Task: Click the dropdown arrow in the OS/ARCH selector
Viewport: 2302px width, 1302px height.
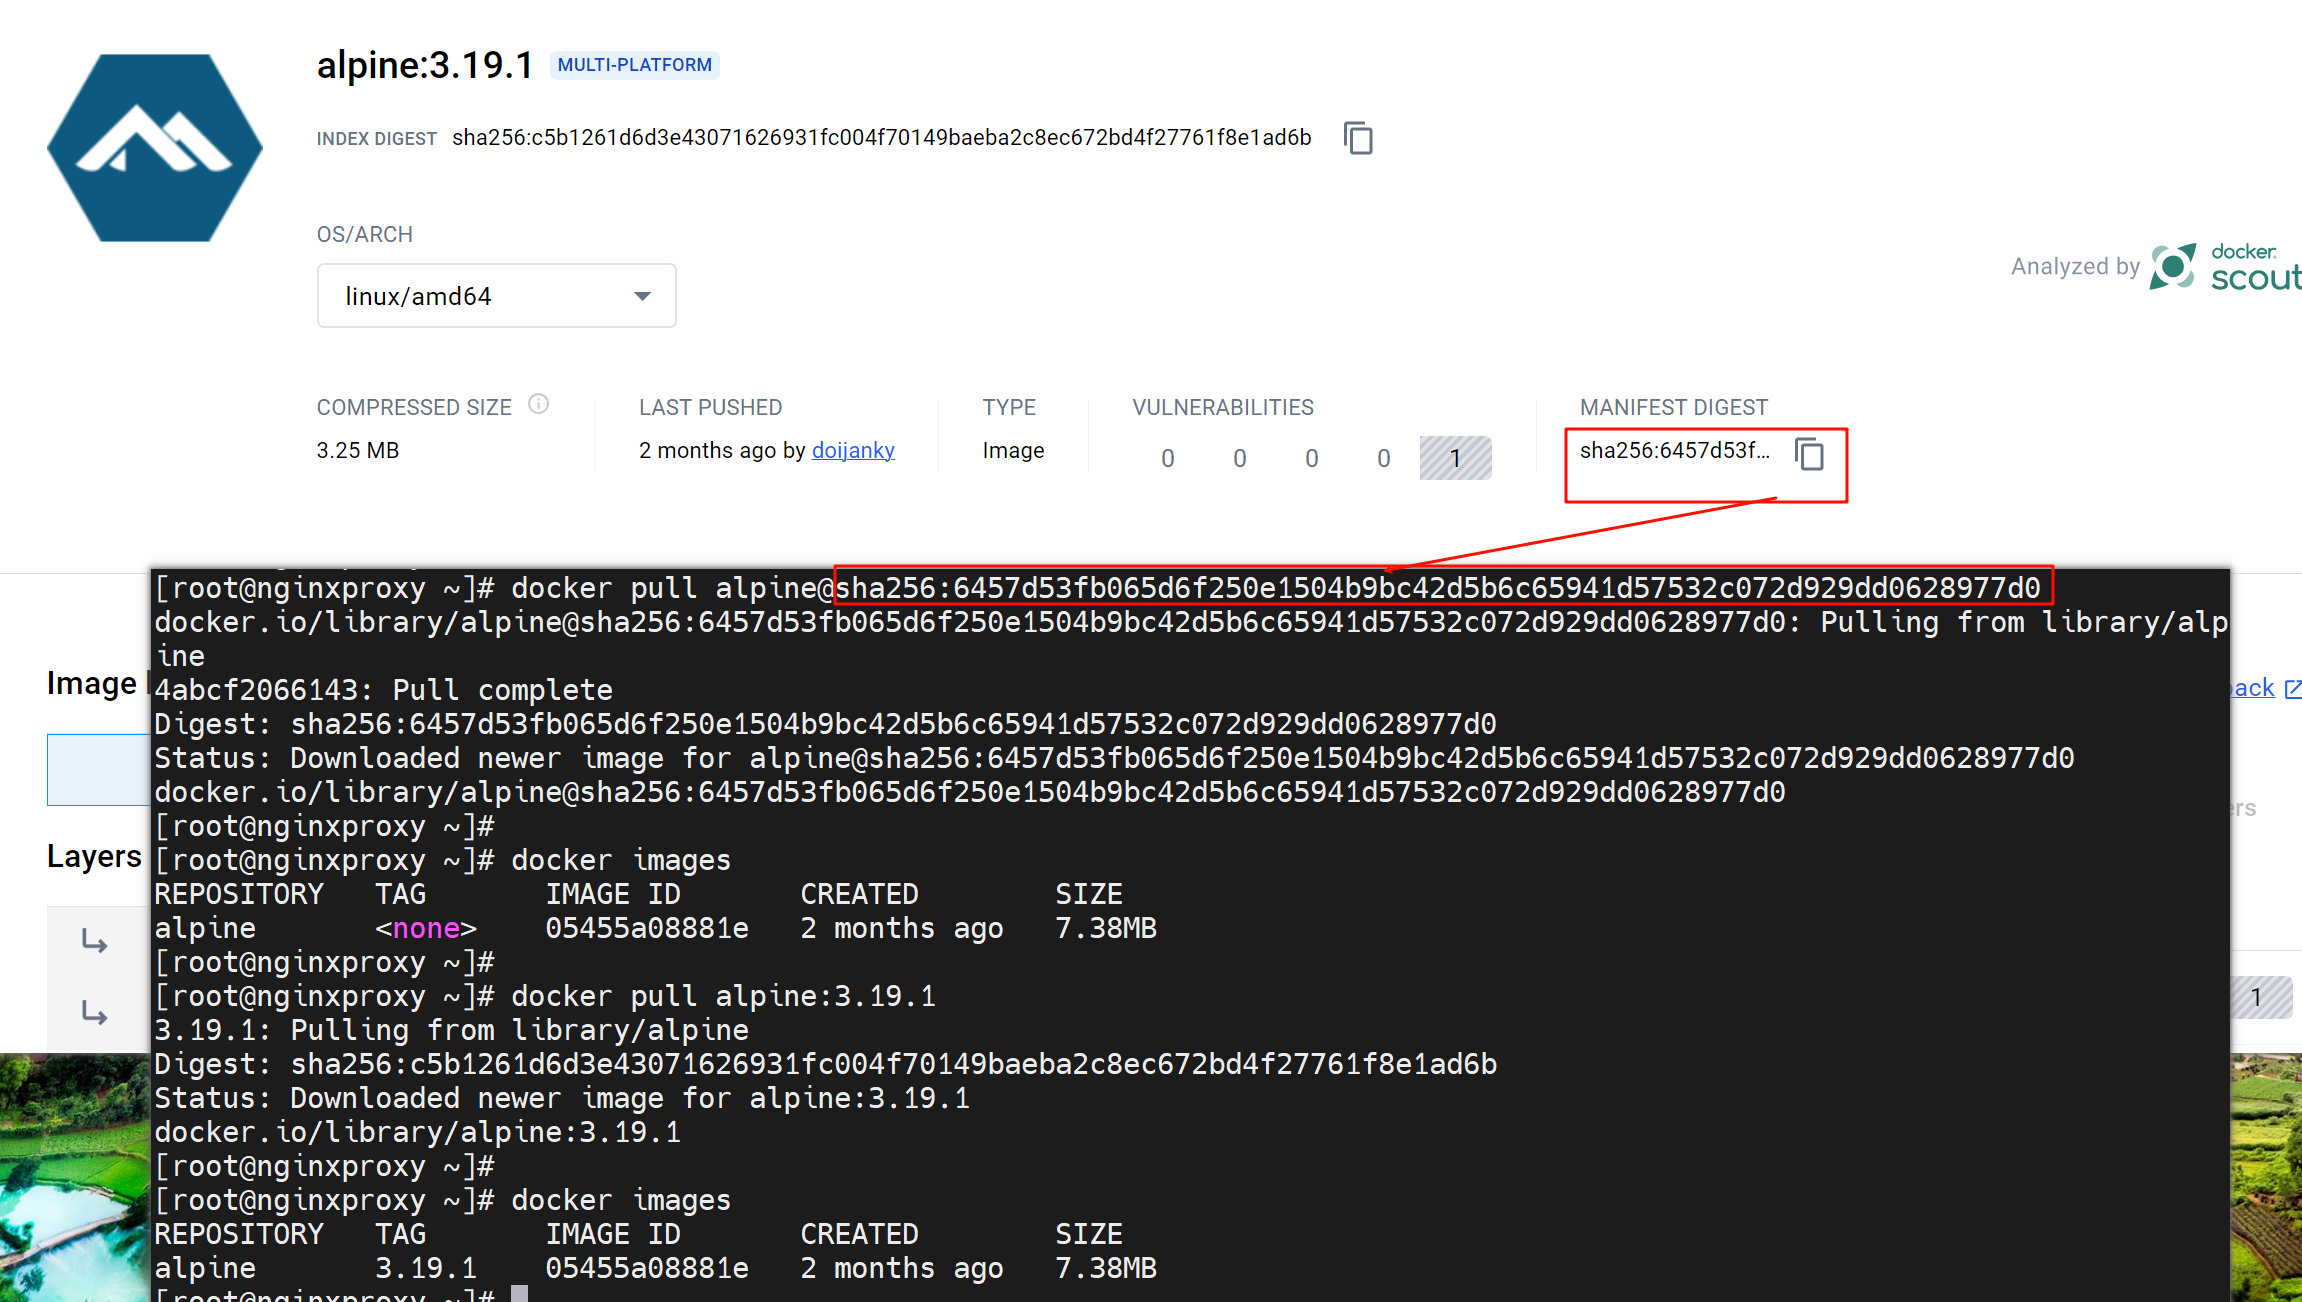Action: [x=642, y=296]
